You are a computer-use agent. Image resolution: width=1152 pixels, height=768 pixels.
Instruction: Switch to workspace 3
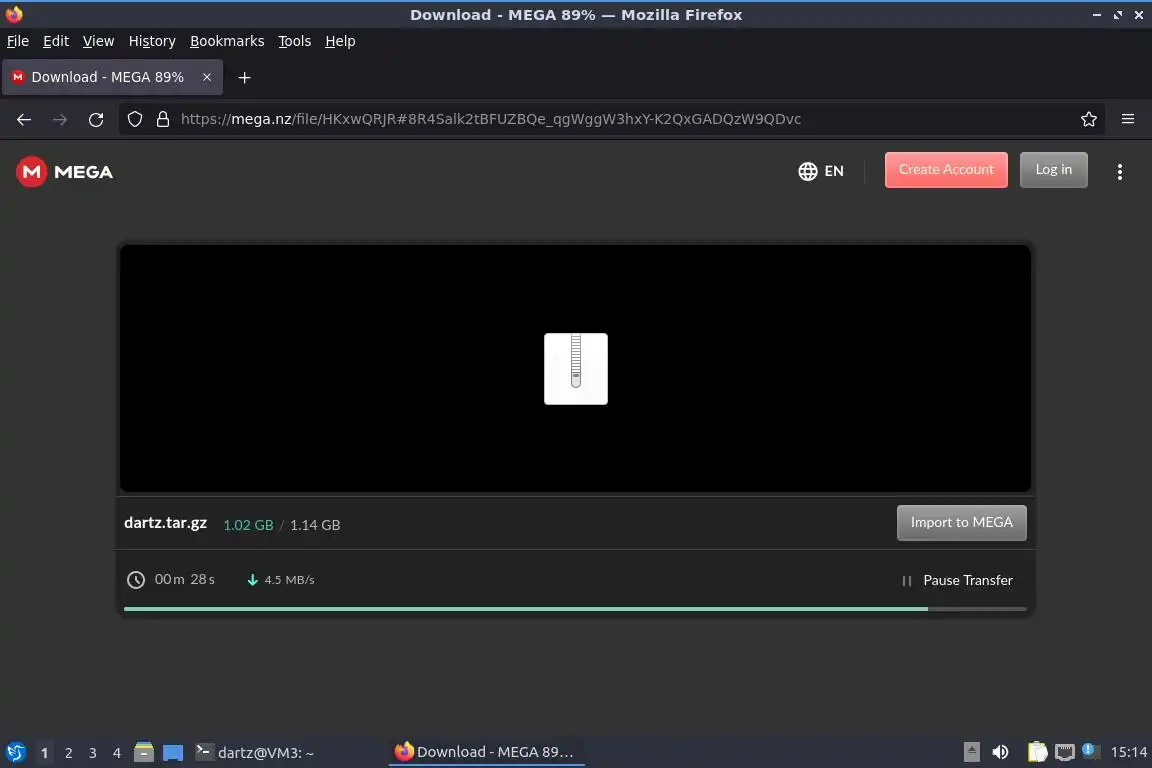pos(93,753)
